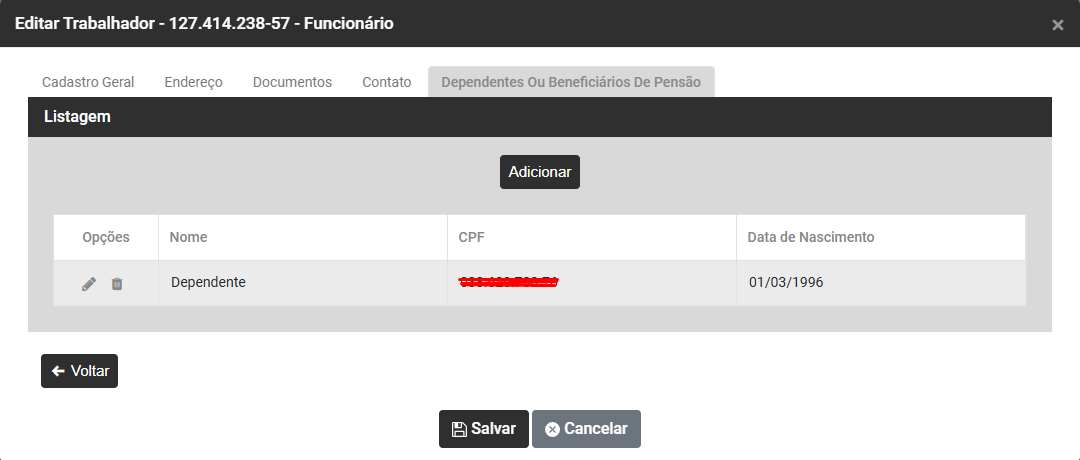Select the Contato tab
The height and width of the screenshot is (460, 1080).
point(387,82)
